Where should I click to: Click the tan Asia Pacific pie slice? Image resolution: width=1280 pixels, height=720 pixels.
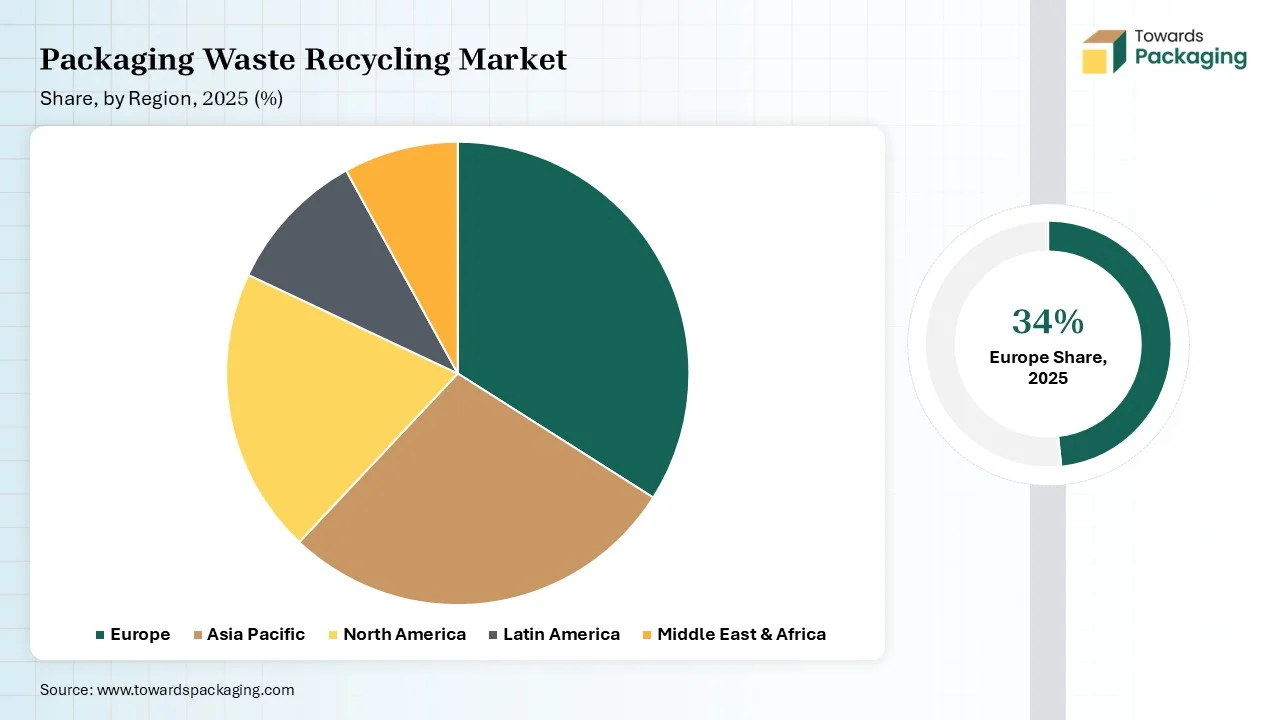(470, 500)
